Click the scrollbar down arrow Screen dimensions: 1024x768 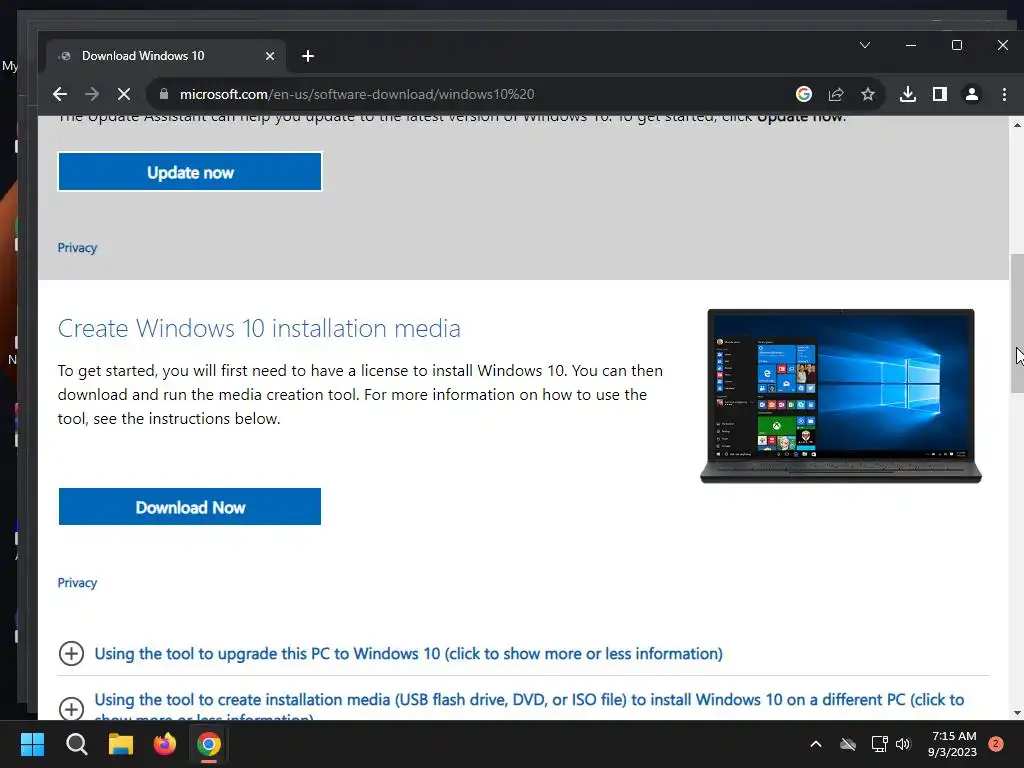point(1017,713)
